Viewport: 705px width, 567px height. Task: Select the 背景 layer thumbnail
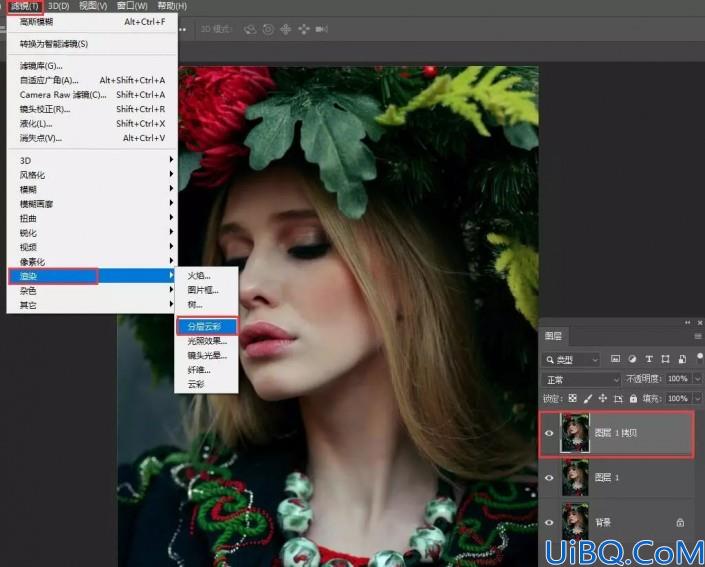click(x=575, y=522)
